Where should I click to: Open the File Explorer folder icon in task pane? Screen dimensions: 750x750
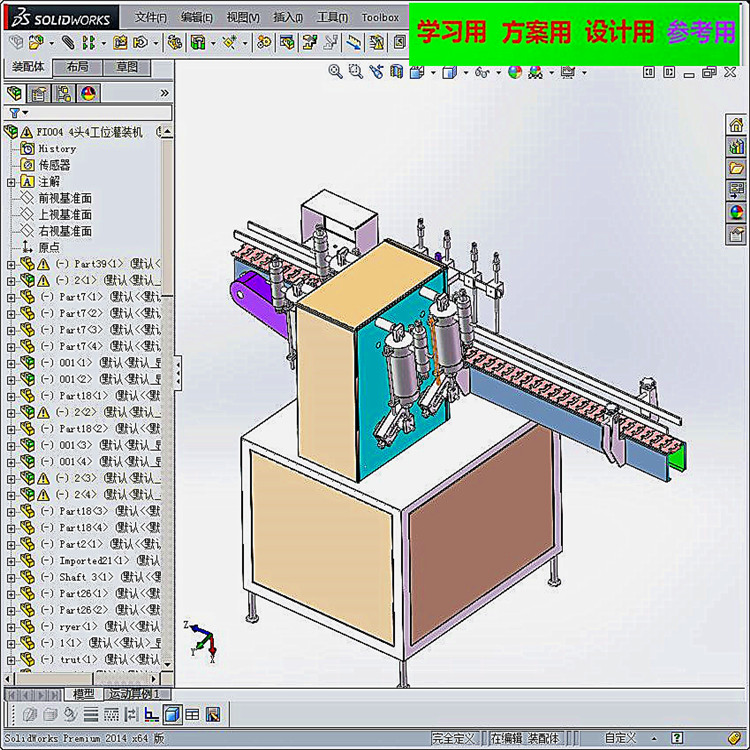point(736,168)
